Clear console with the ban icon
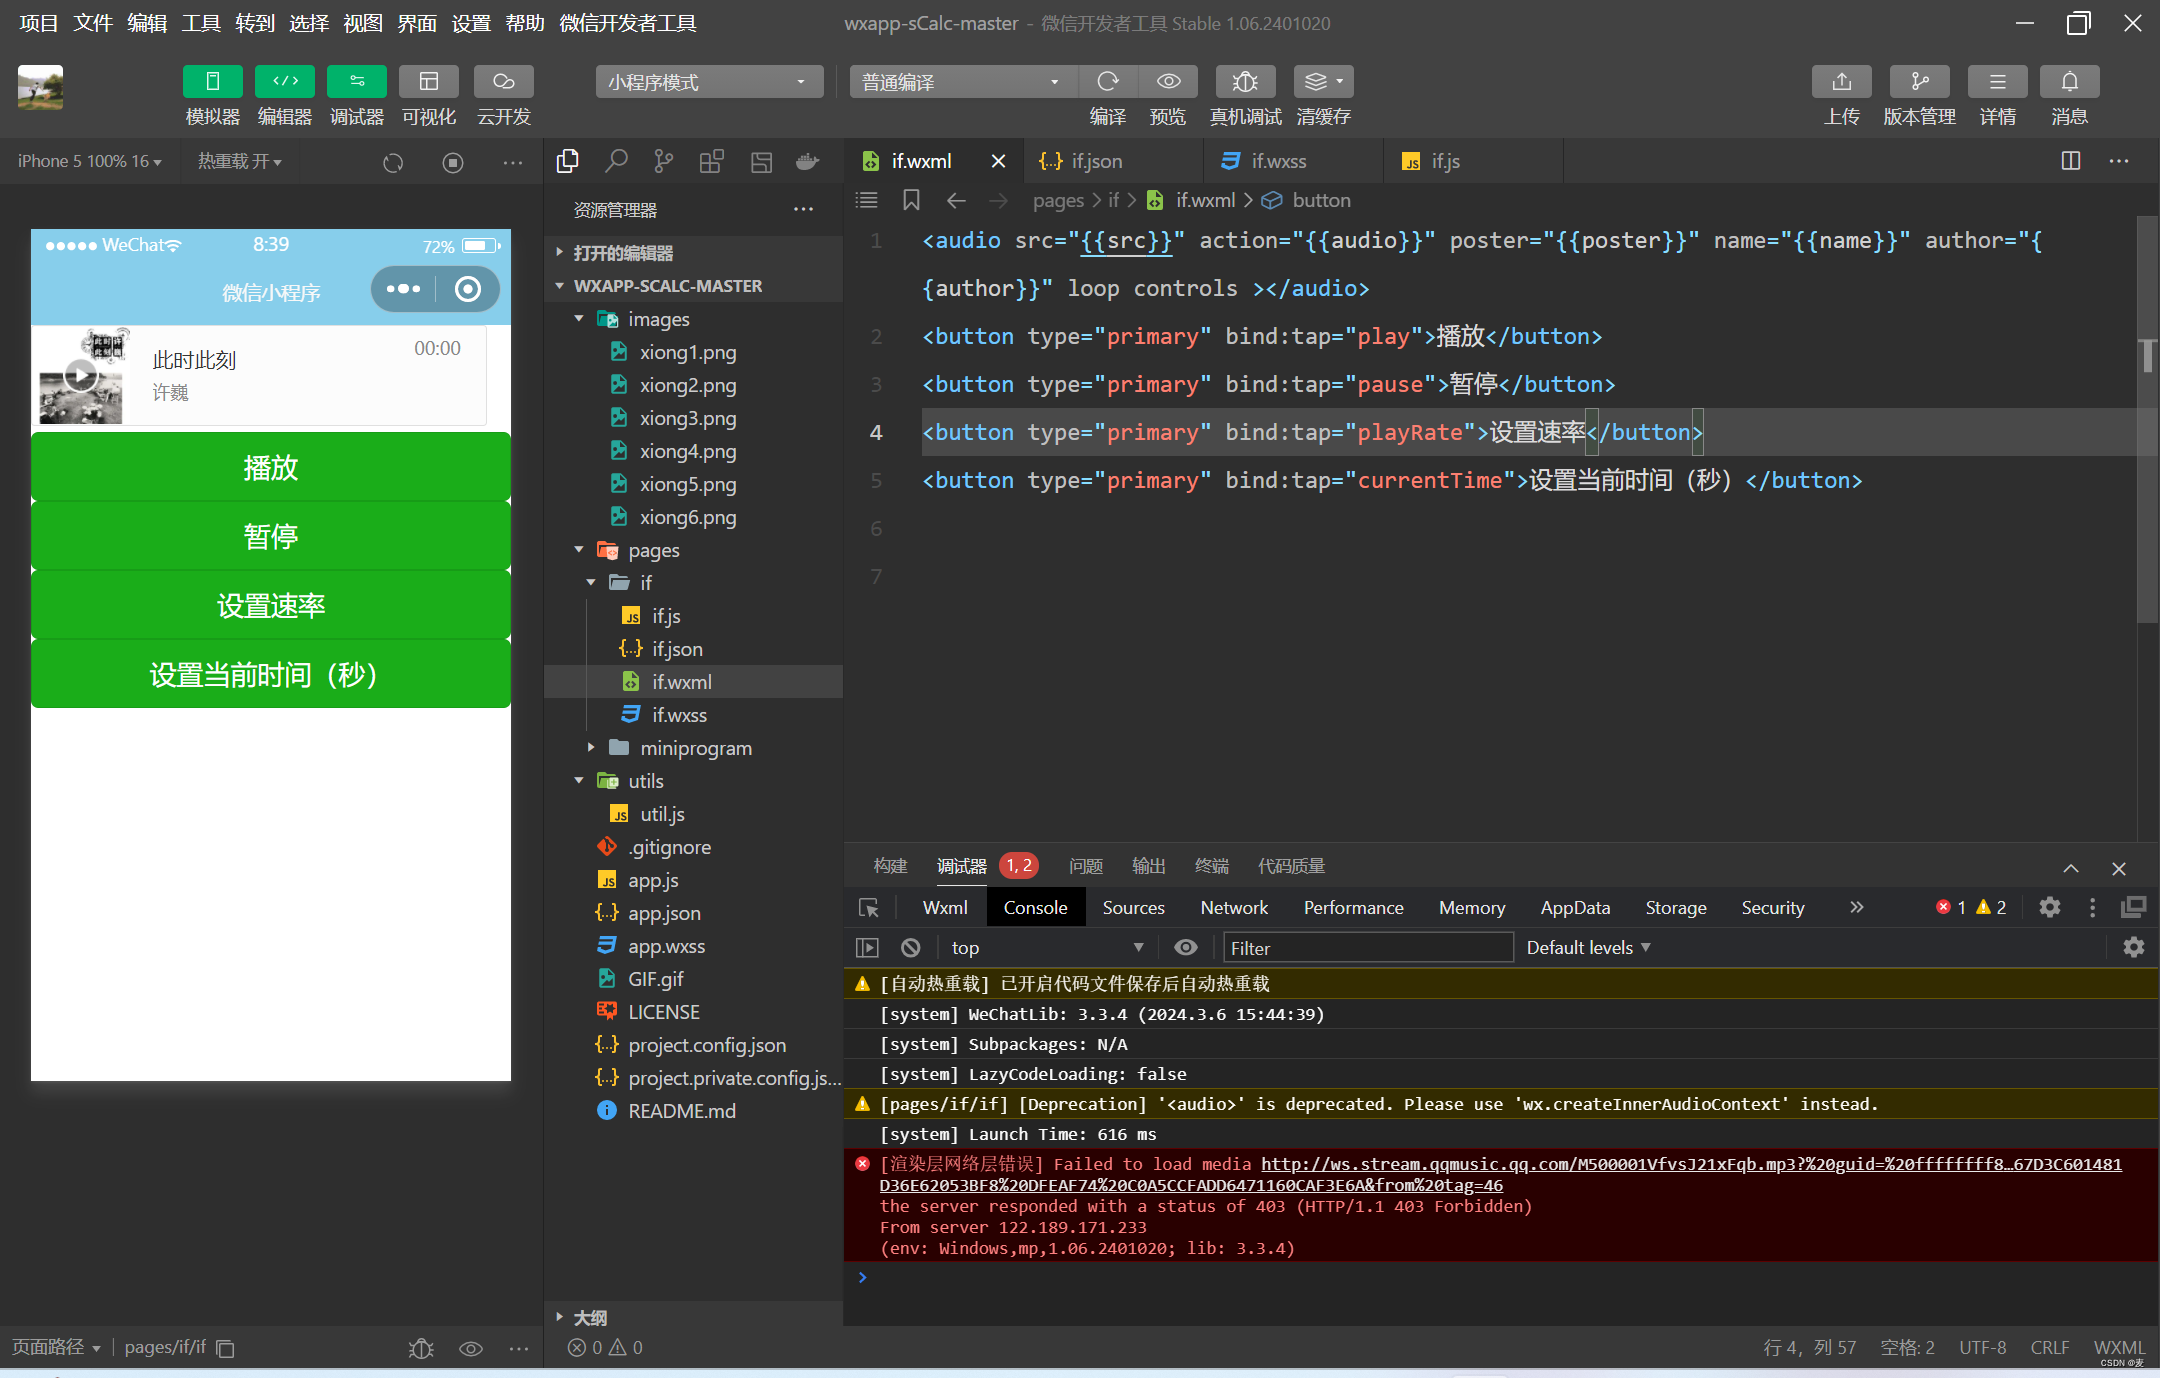2160x1378 pixels. coord(910,947)
